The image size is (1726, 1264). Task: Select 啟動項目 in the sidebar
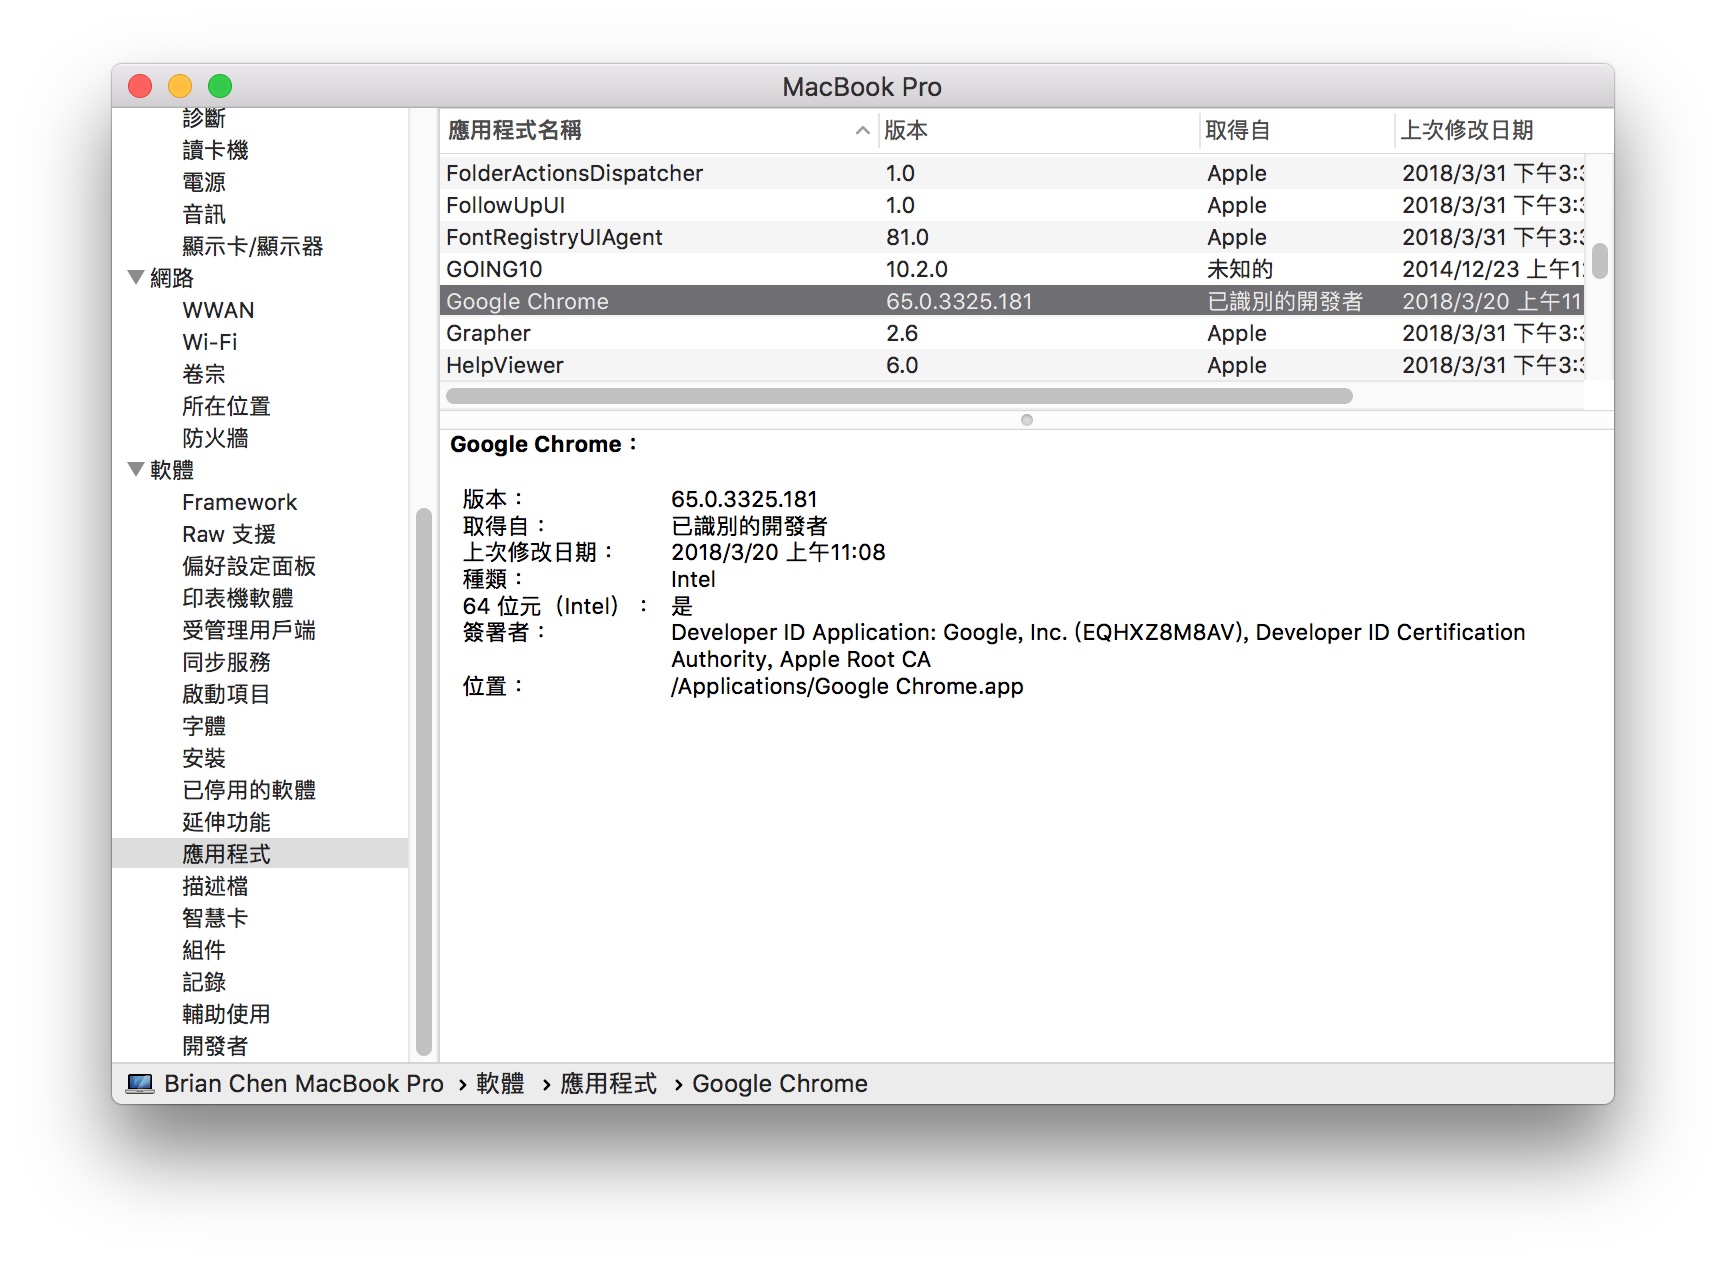click(x=226, y=694)
